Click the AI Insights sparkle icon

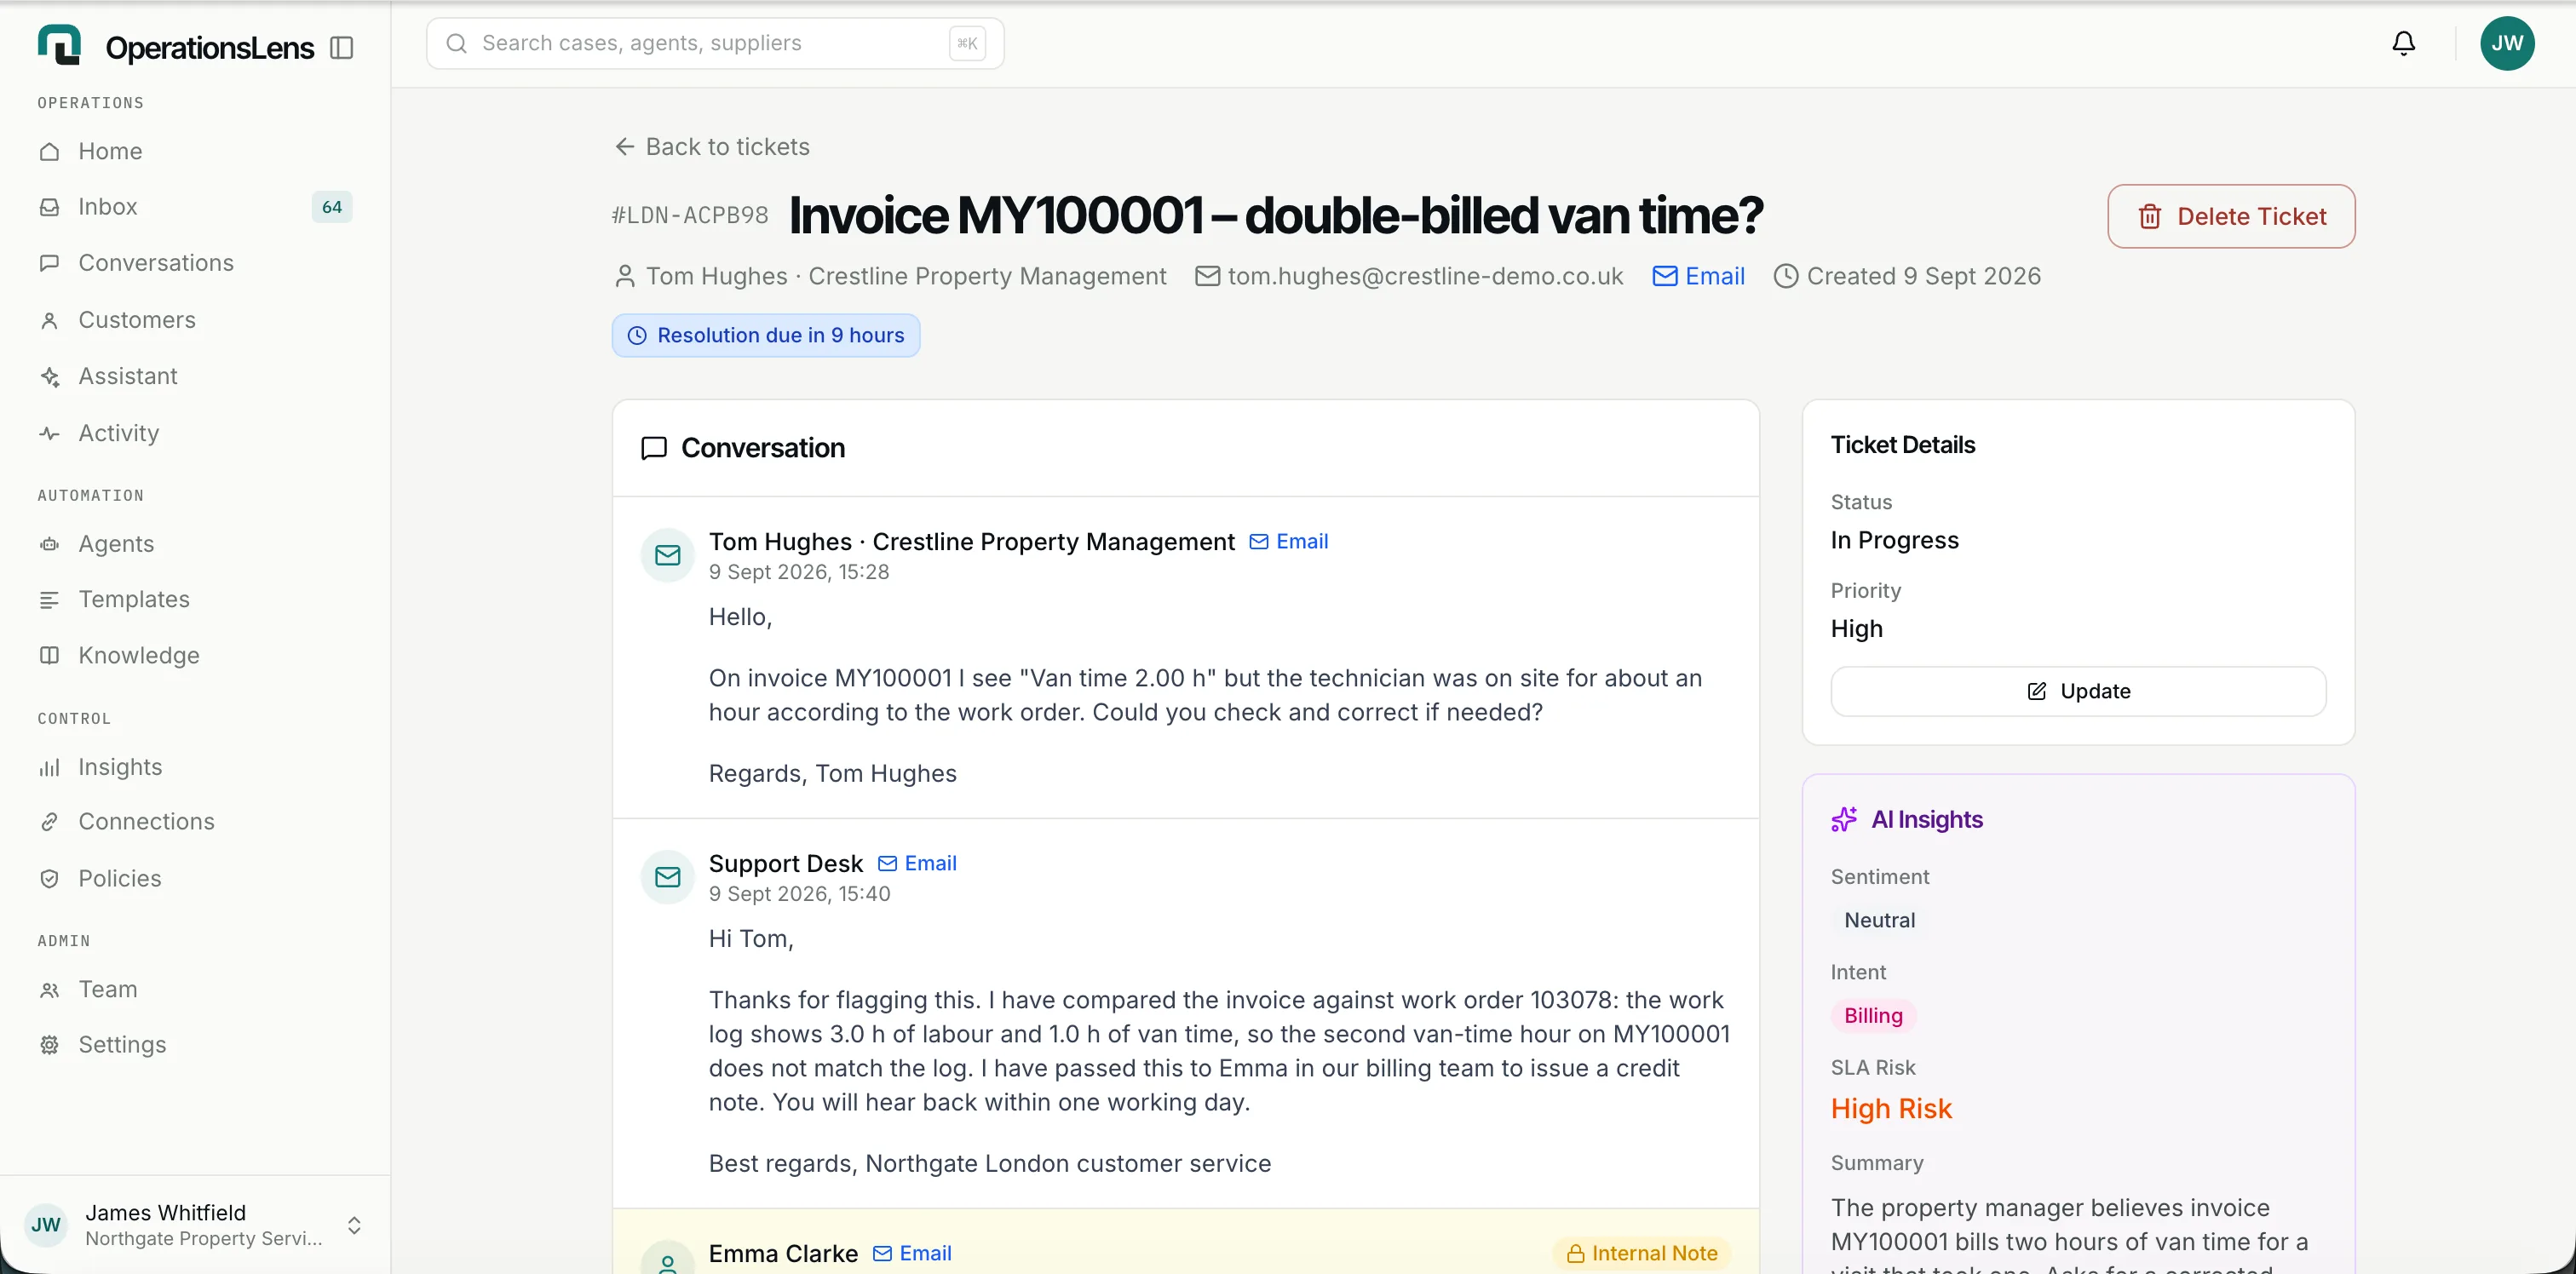click(x=1844, y=820)
